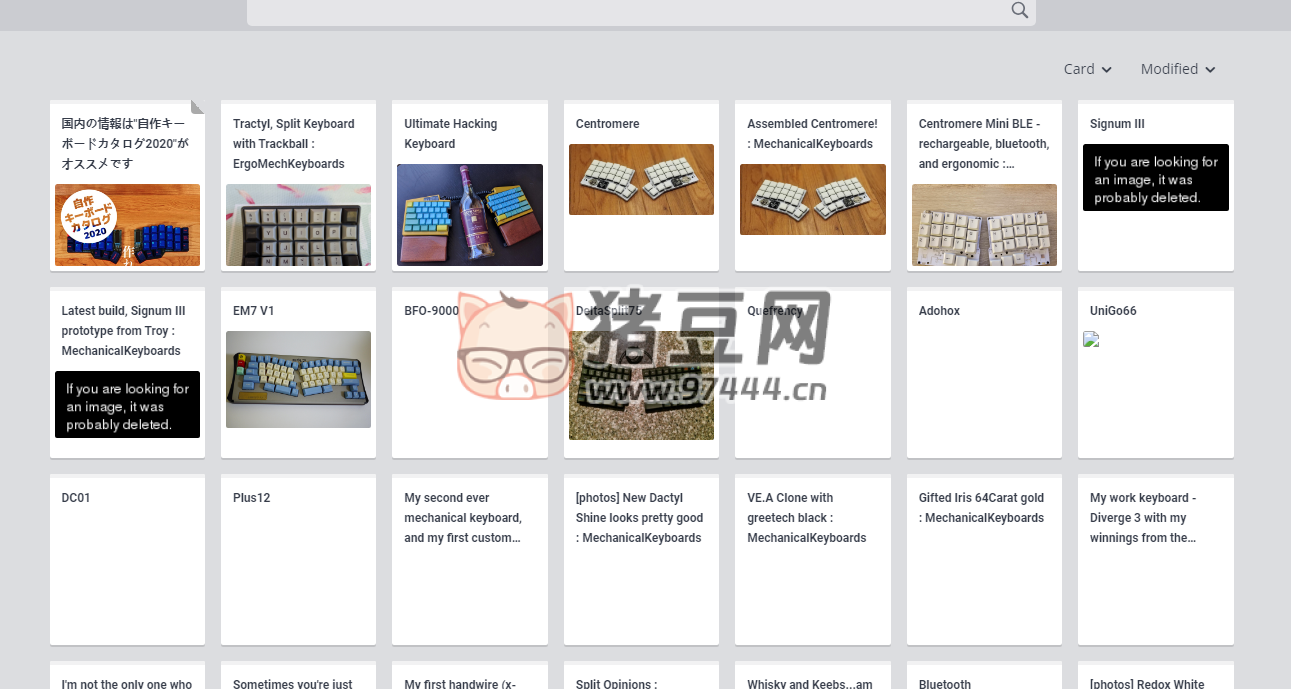The image size is (1291, 689).
Task: Open the Ultimate Hacking Keyboard image
Action: click(469, 215)
